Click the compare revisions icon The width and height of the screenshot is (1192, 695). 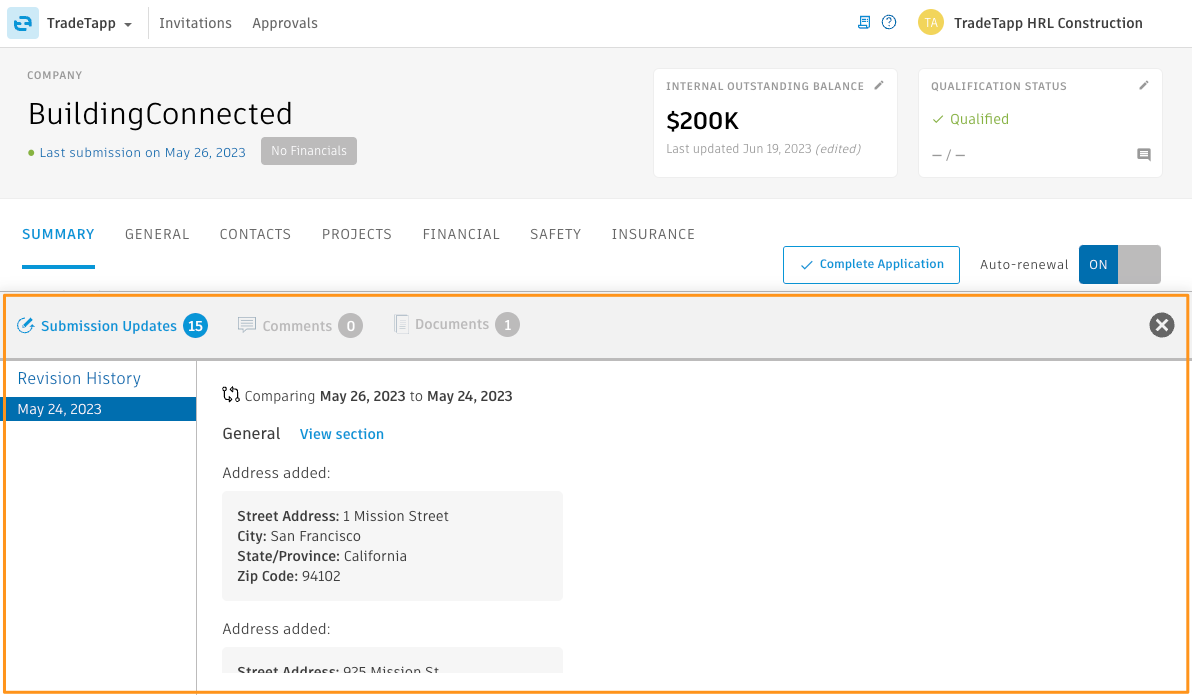[x=231, y=395]
